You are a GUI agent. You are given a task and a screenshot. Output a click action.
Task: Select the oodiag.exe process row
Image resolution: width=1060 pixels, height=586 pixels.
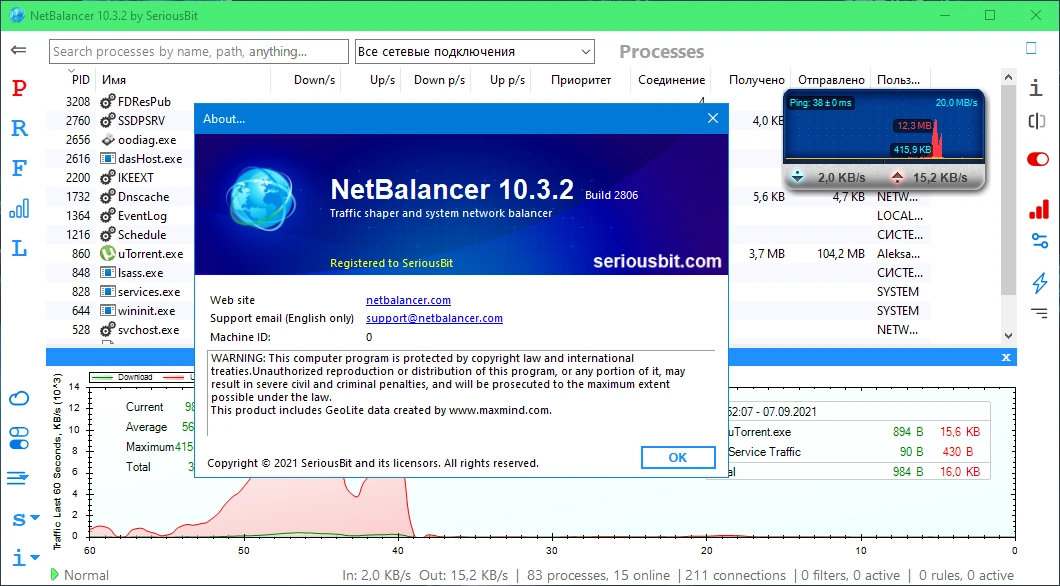[488, 140]
